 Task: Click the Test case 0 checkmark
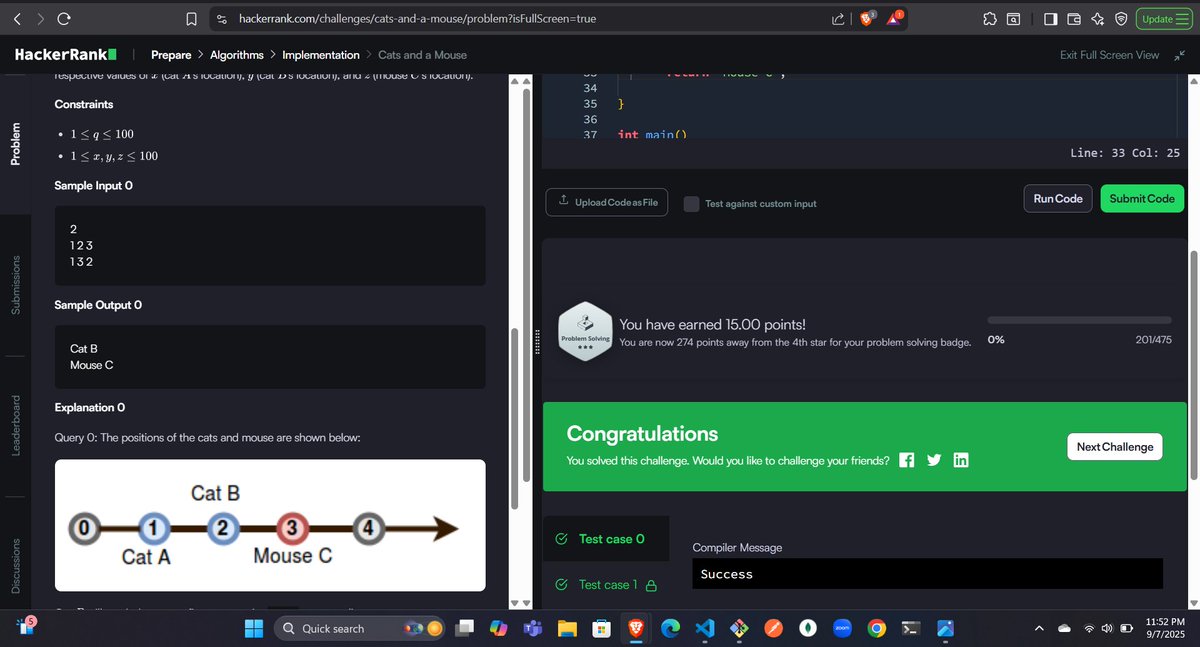(561, 538)
